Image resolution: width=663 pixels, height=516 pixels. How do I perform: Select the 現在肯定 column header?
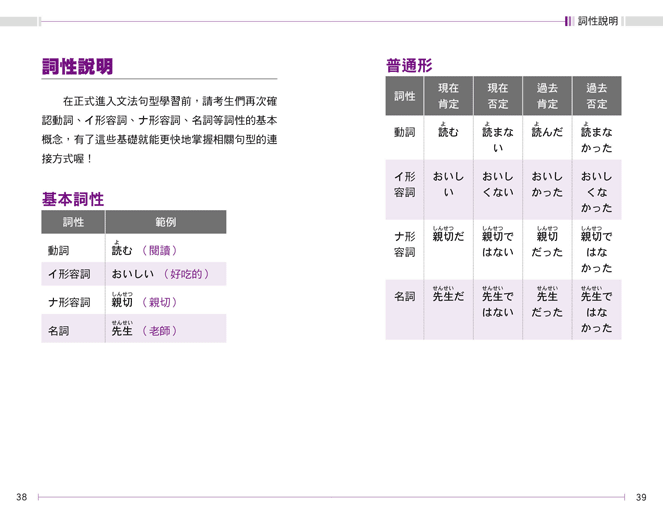[448, 96]
